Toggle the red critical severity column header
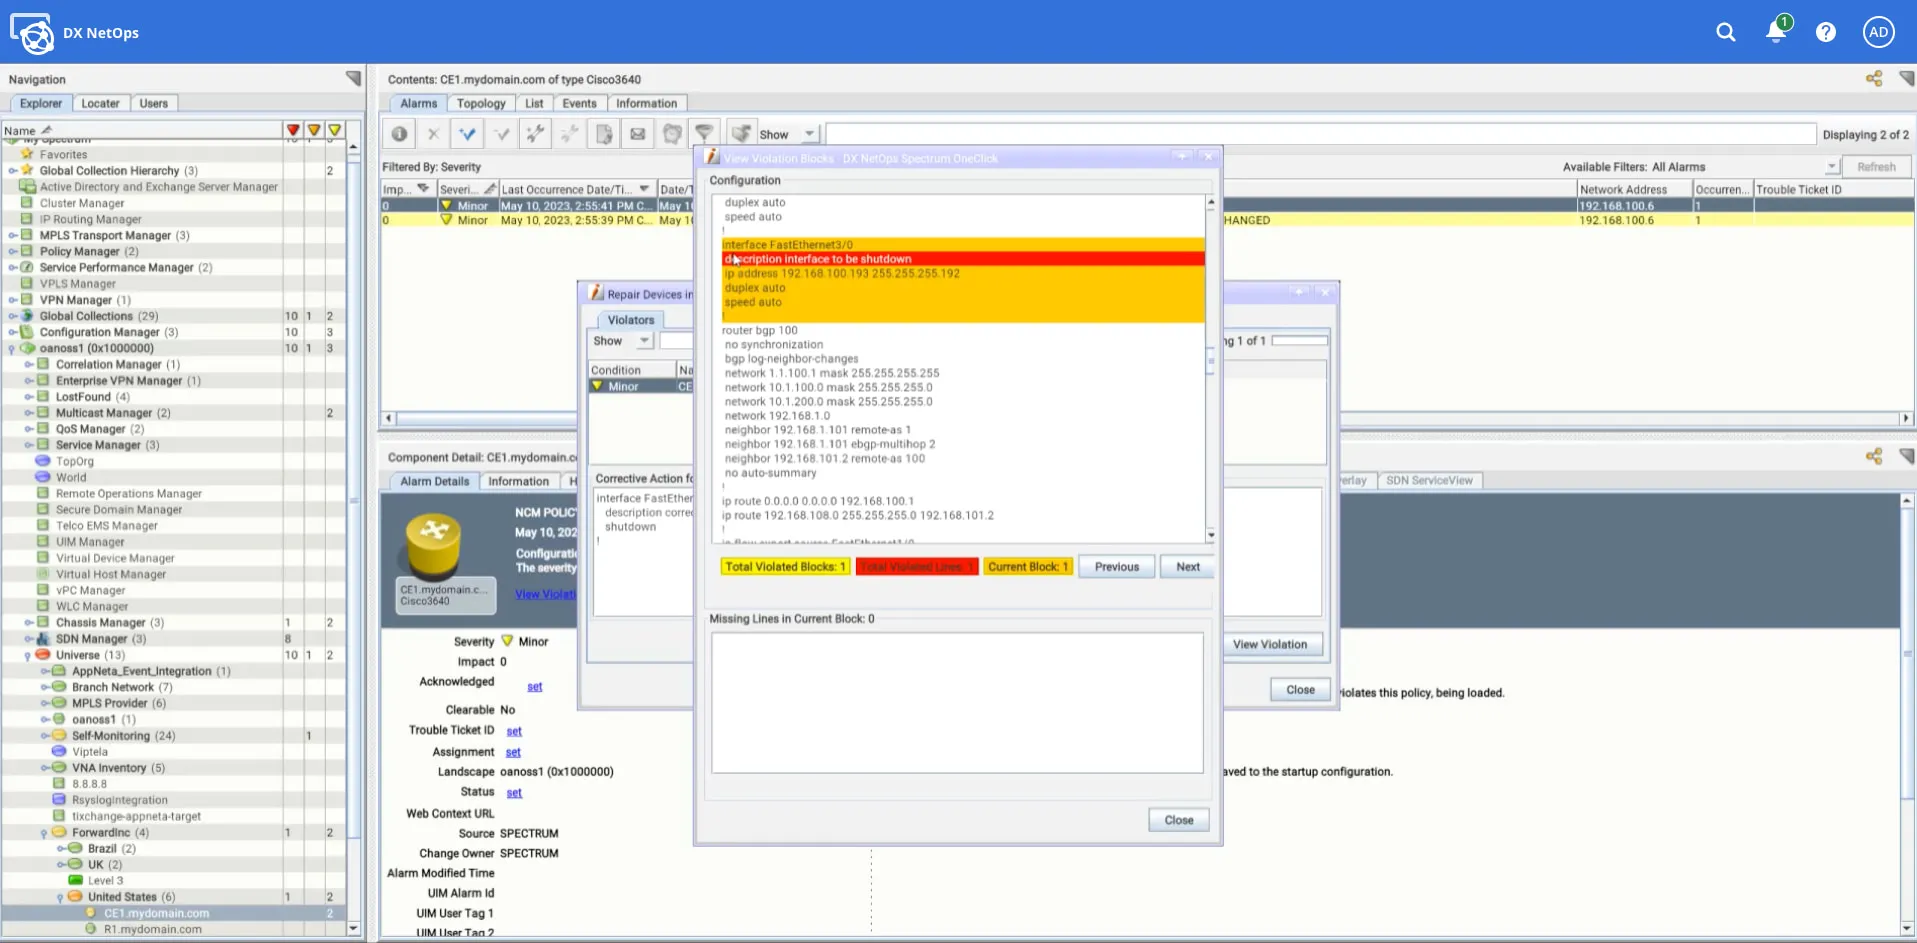The height and width of the screenshot is (943, 1917). (293, 130)
